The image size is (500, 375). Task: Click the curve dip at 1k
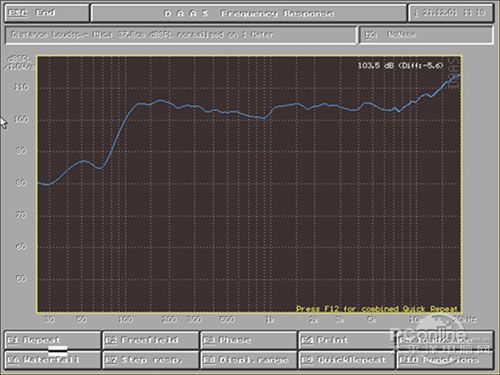265,119
